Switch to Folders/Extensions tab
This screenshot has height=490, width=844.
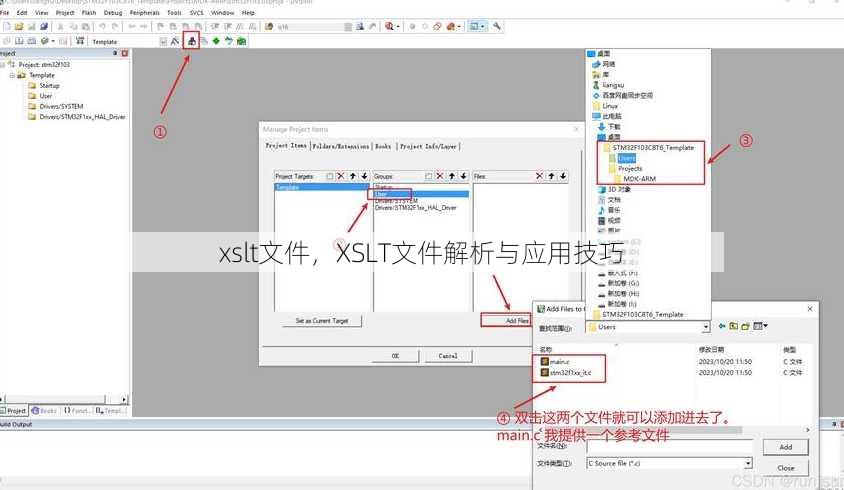(341, 146)
